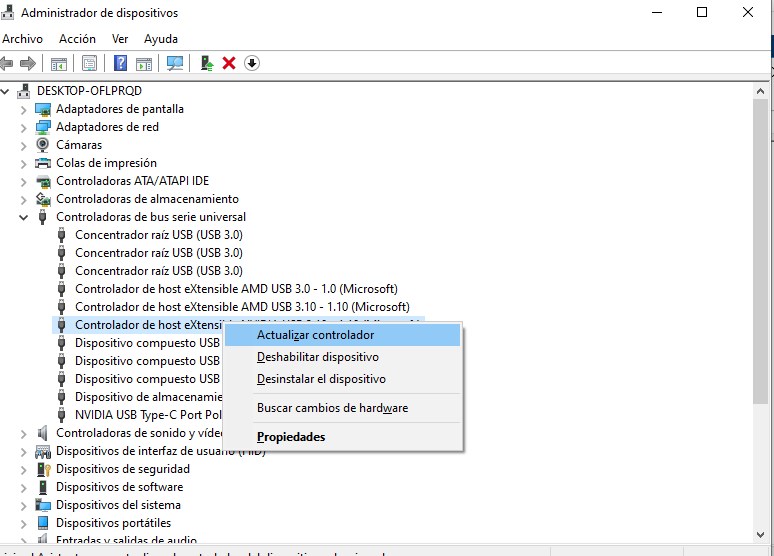Scan for hardware changes via monitor icon

175,63
